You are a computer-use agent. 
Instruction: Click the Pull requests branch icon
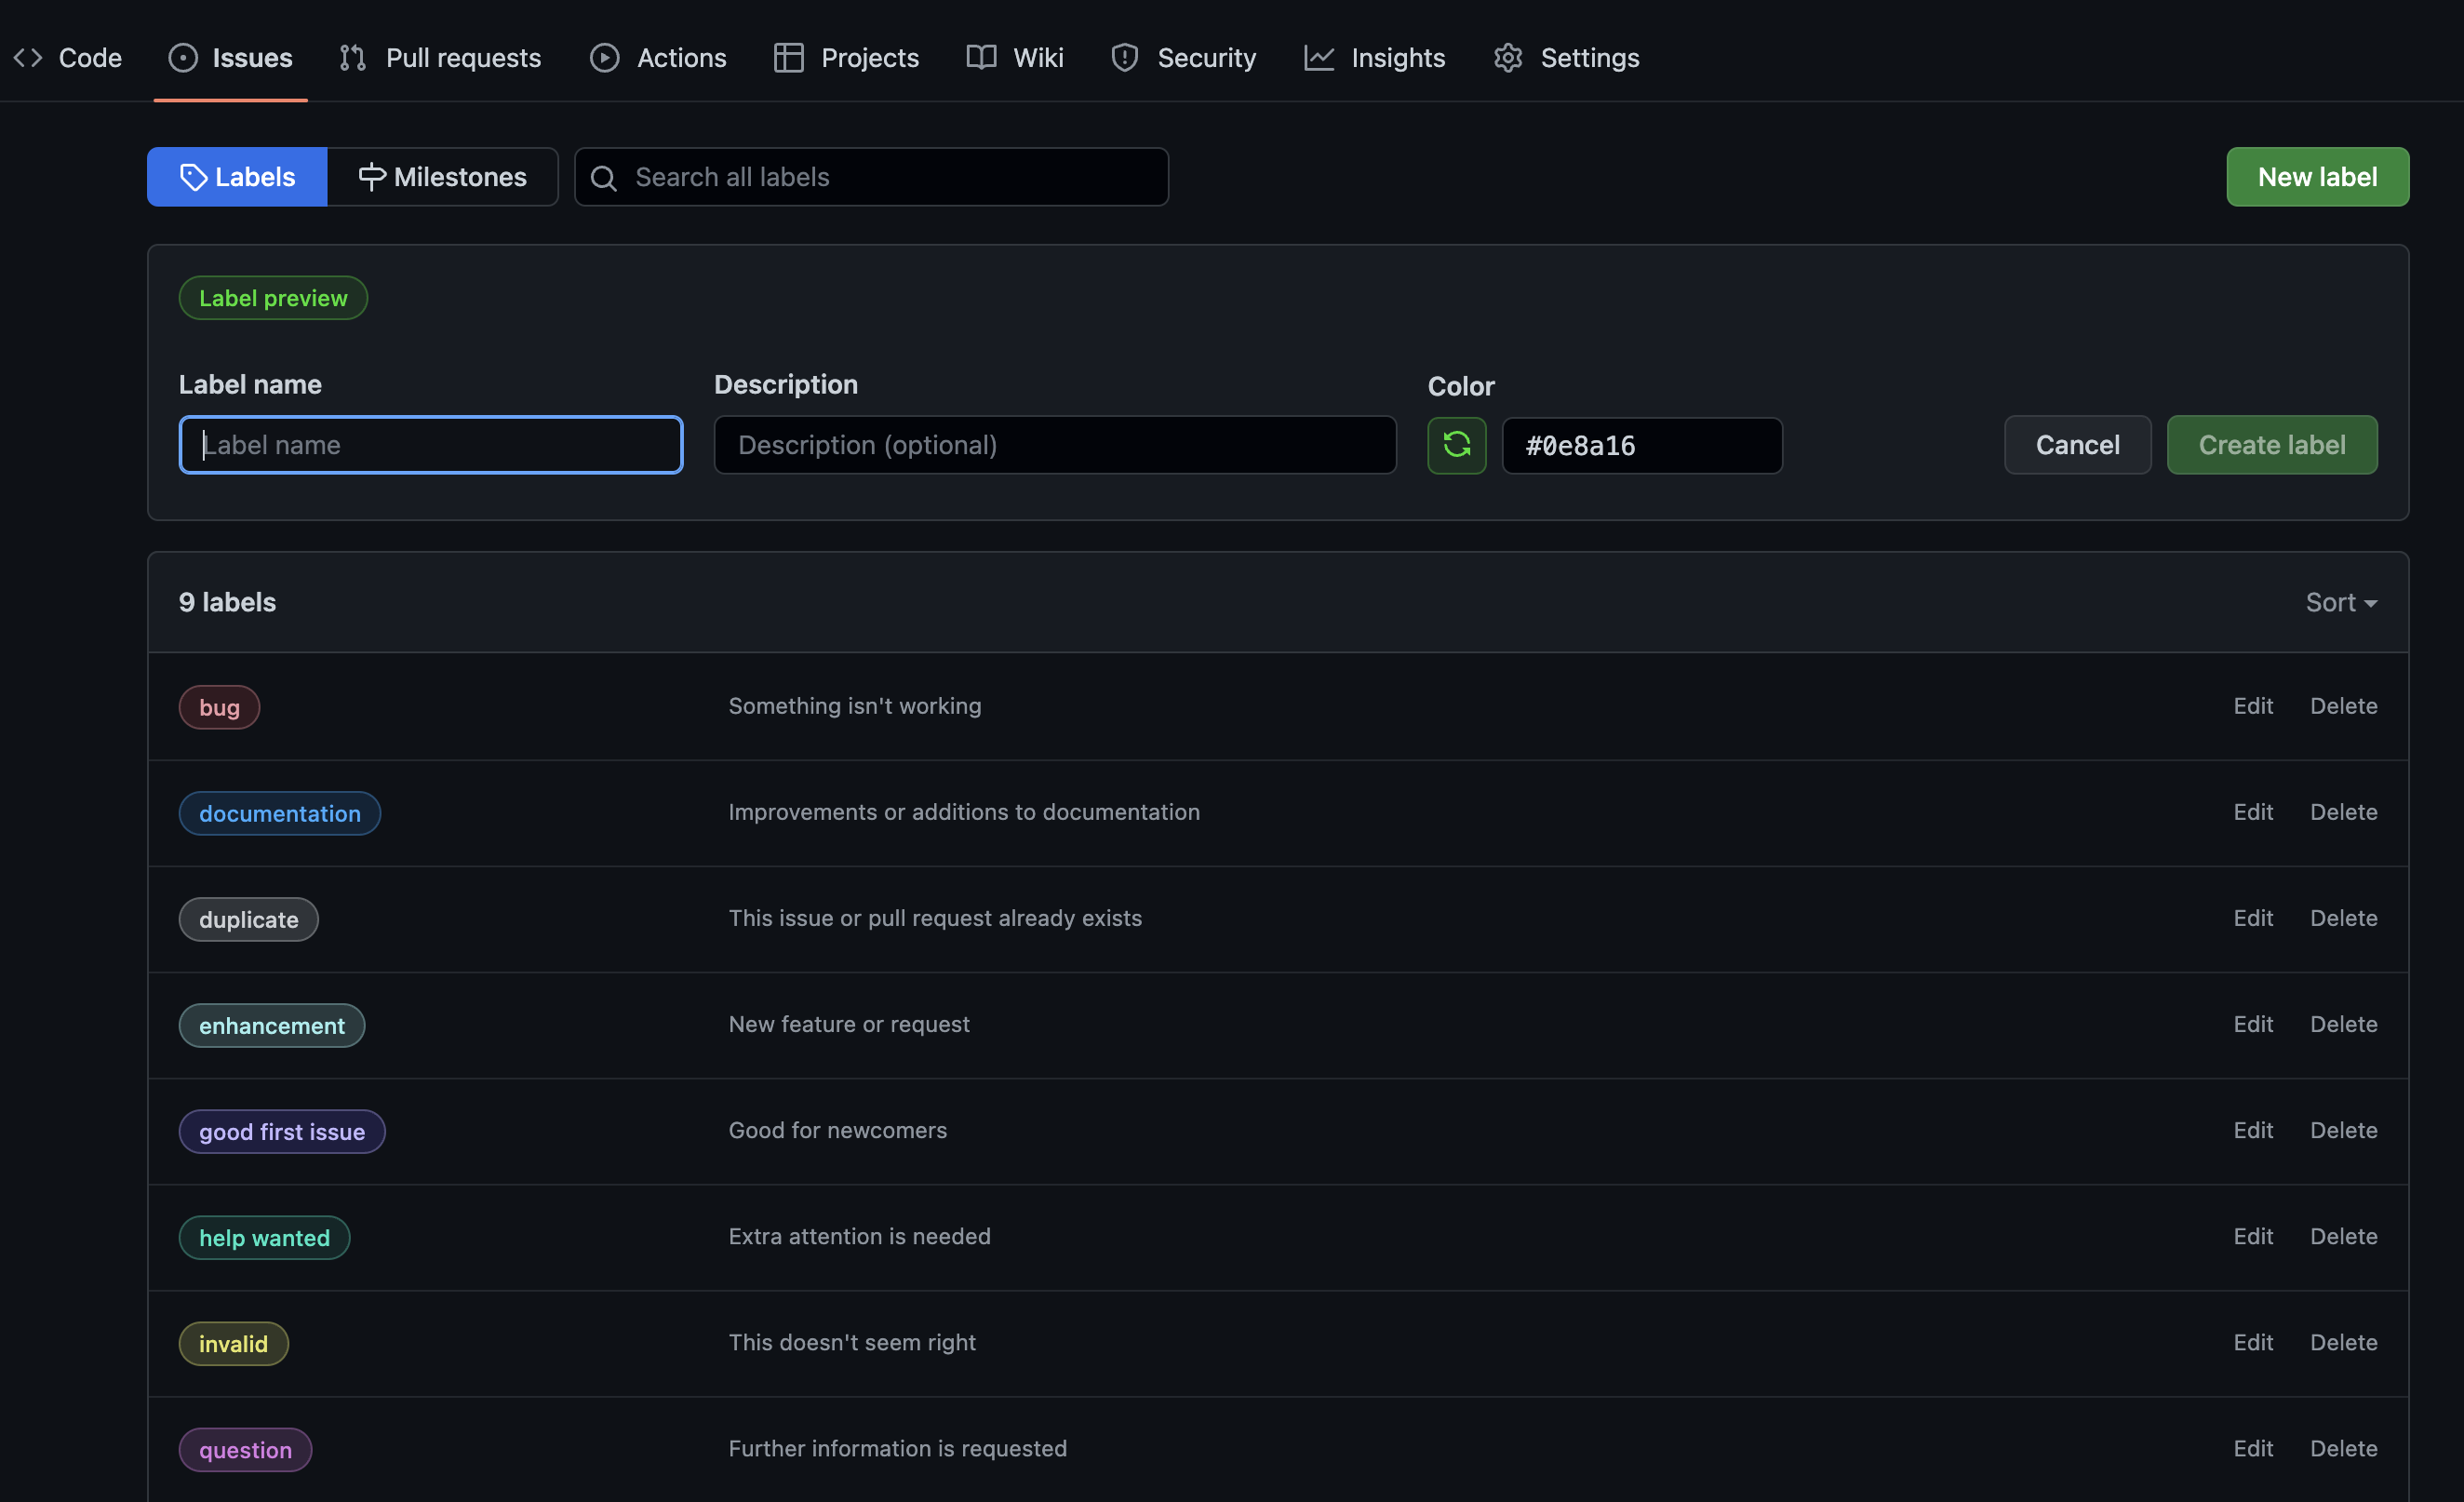(352, 58)
